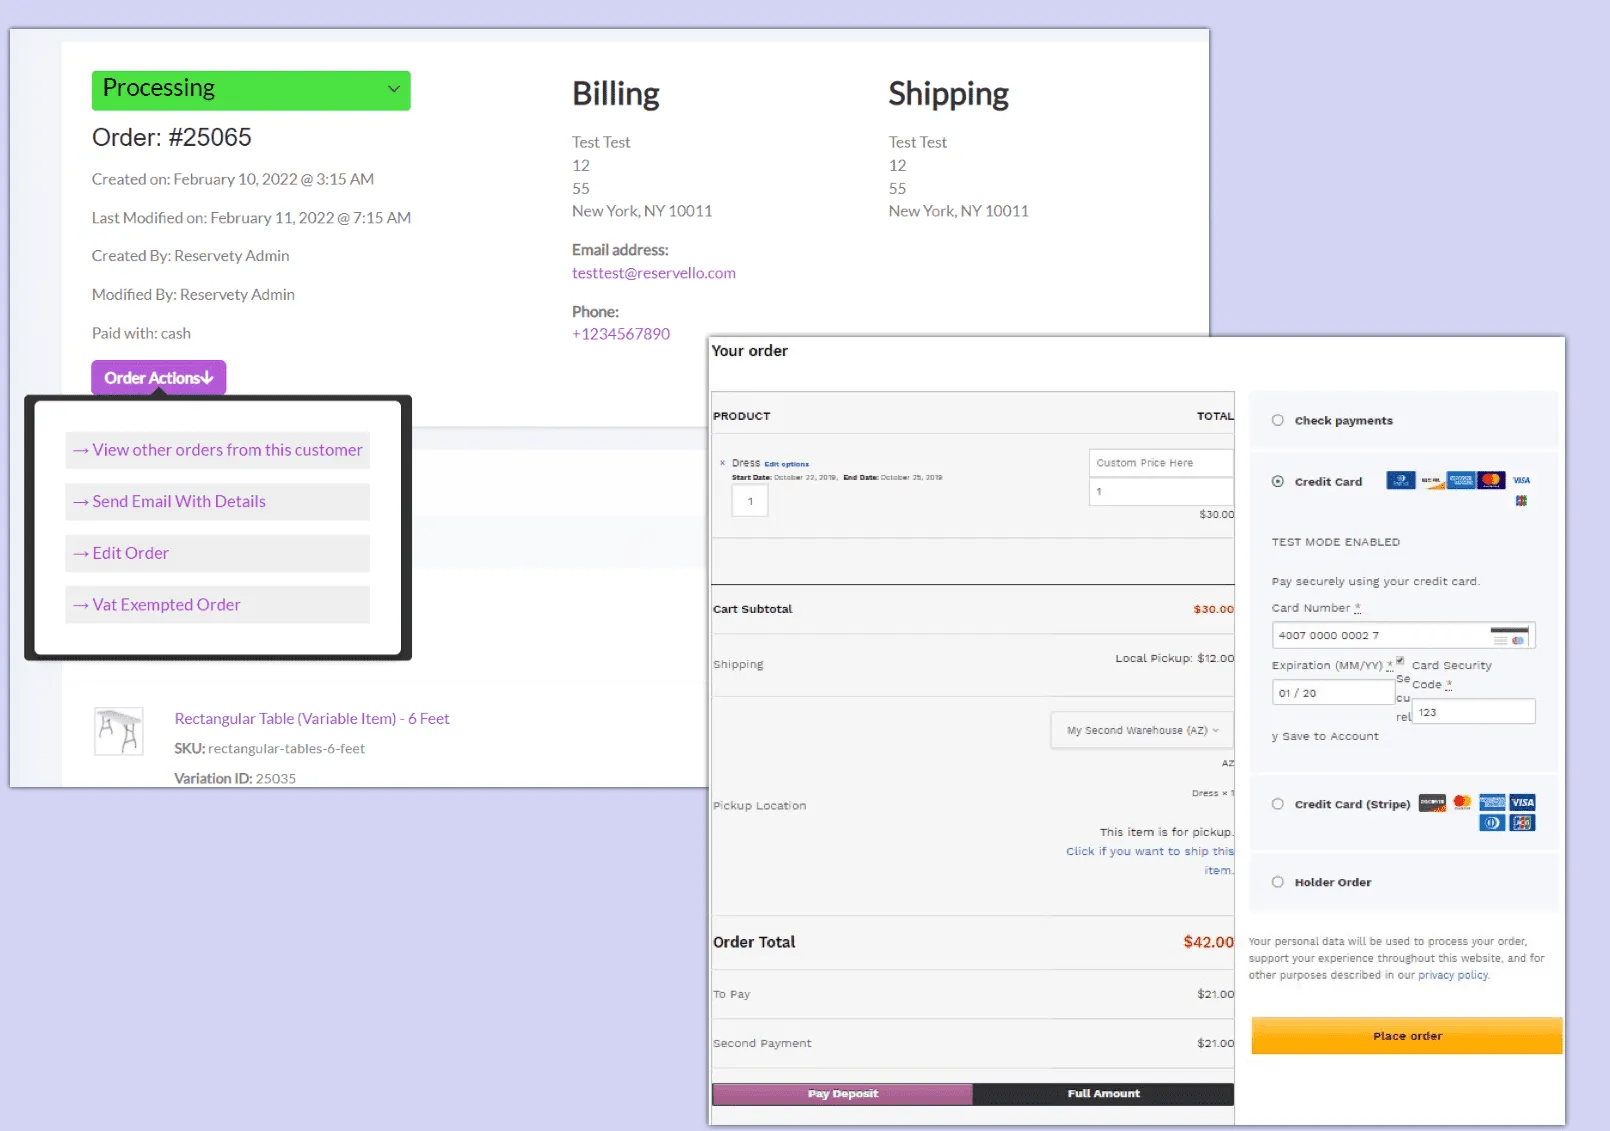Click the American Express icon near Credit Card
Screen dimensions: 1610x1131
[x=1460, y=481]
